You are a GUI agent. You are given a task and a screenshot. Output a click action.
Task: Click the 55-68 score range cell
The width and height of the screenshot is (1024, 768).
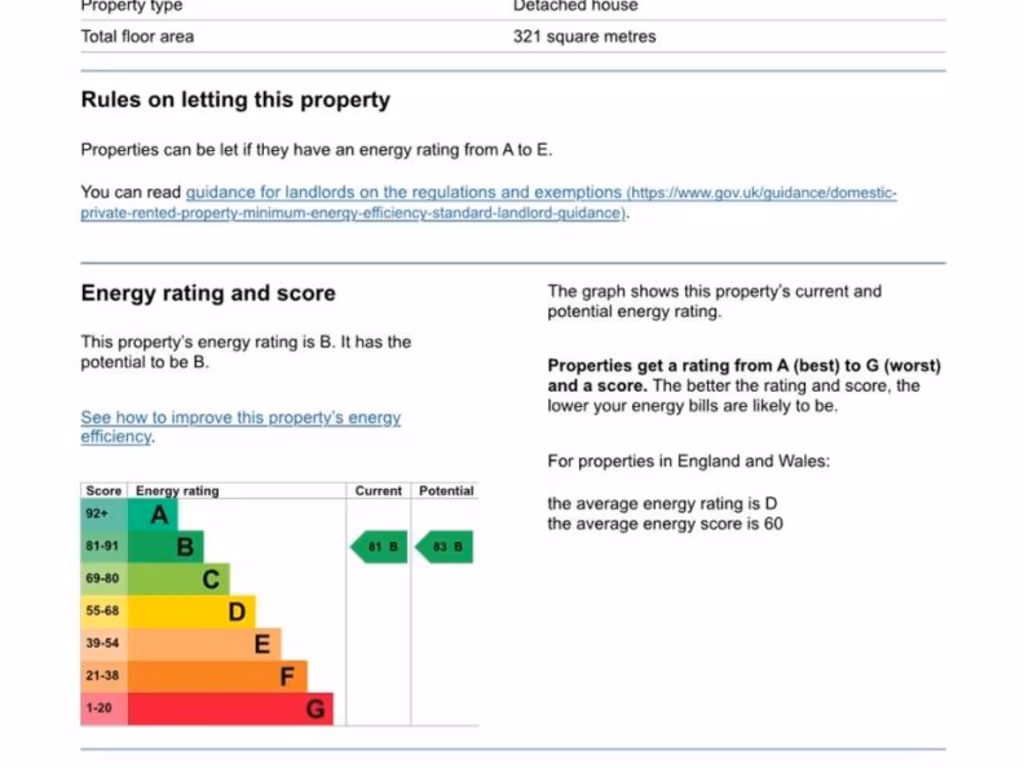[102, 611]
